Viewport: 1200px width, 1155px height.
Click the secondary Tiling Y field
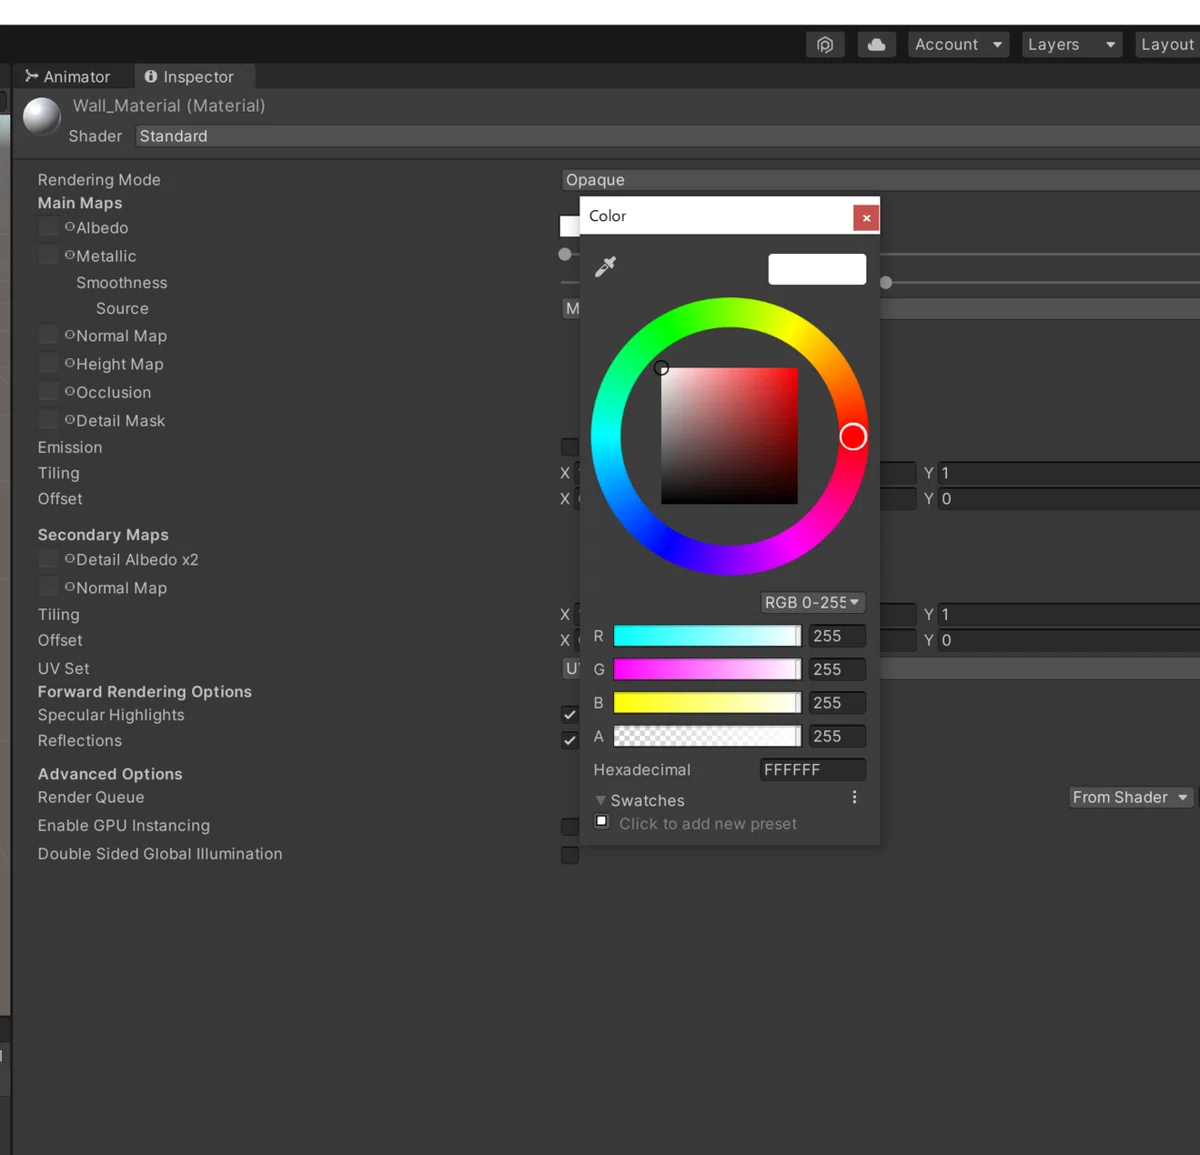point(1068,614)
